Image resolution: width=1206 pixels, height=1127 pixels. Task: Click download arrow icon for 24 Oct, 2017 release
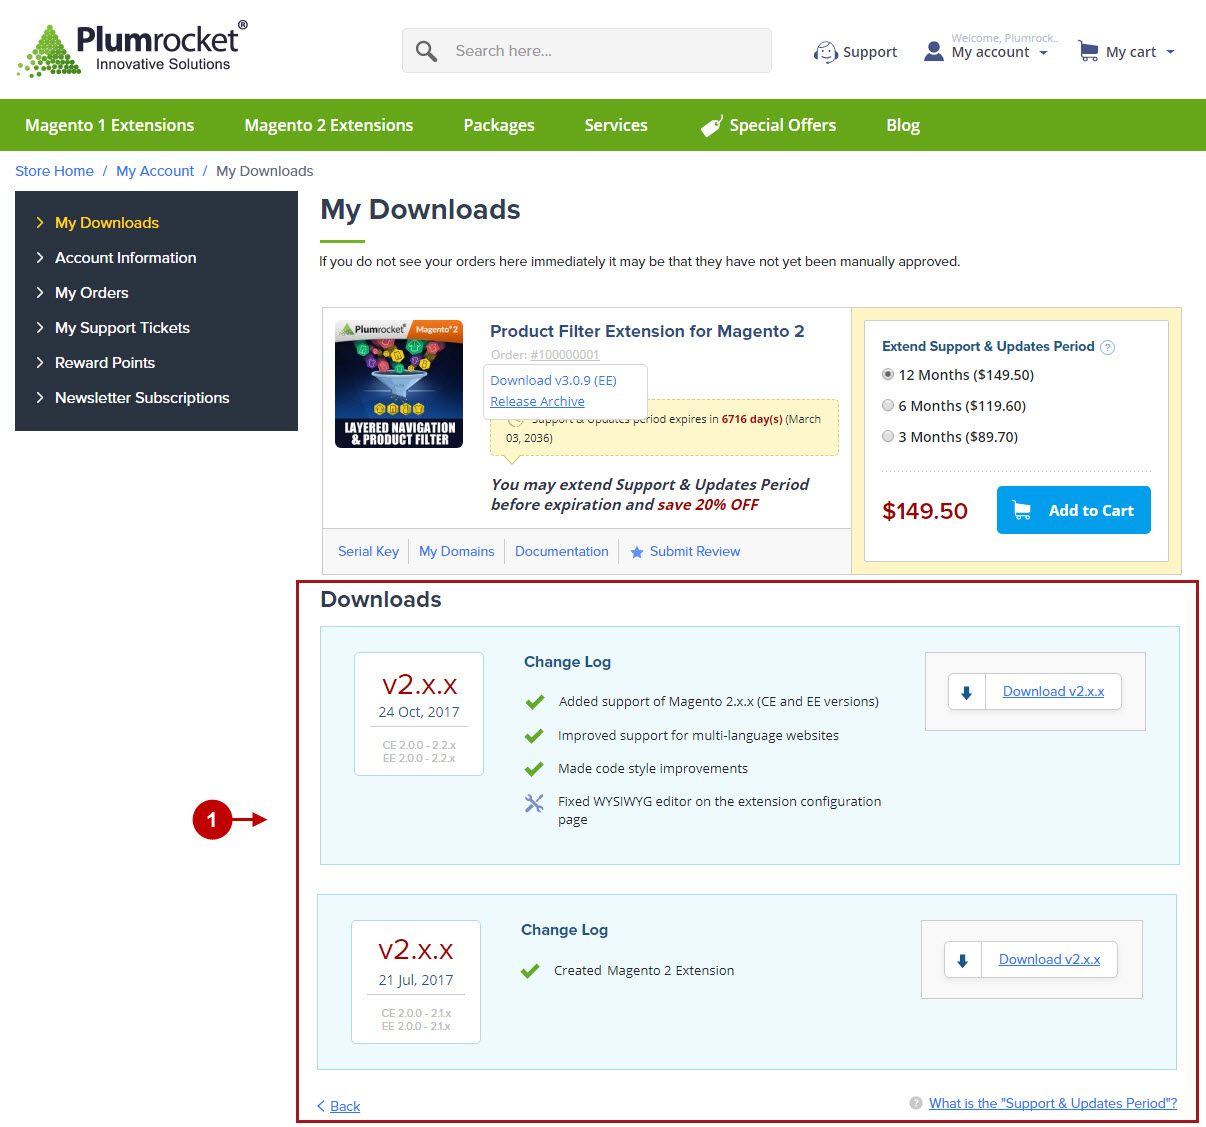(x=966, y=692)
